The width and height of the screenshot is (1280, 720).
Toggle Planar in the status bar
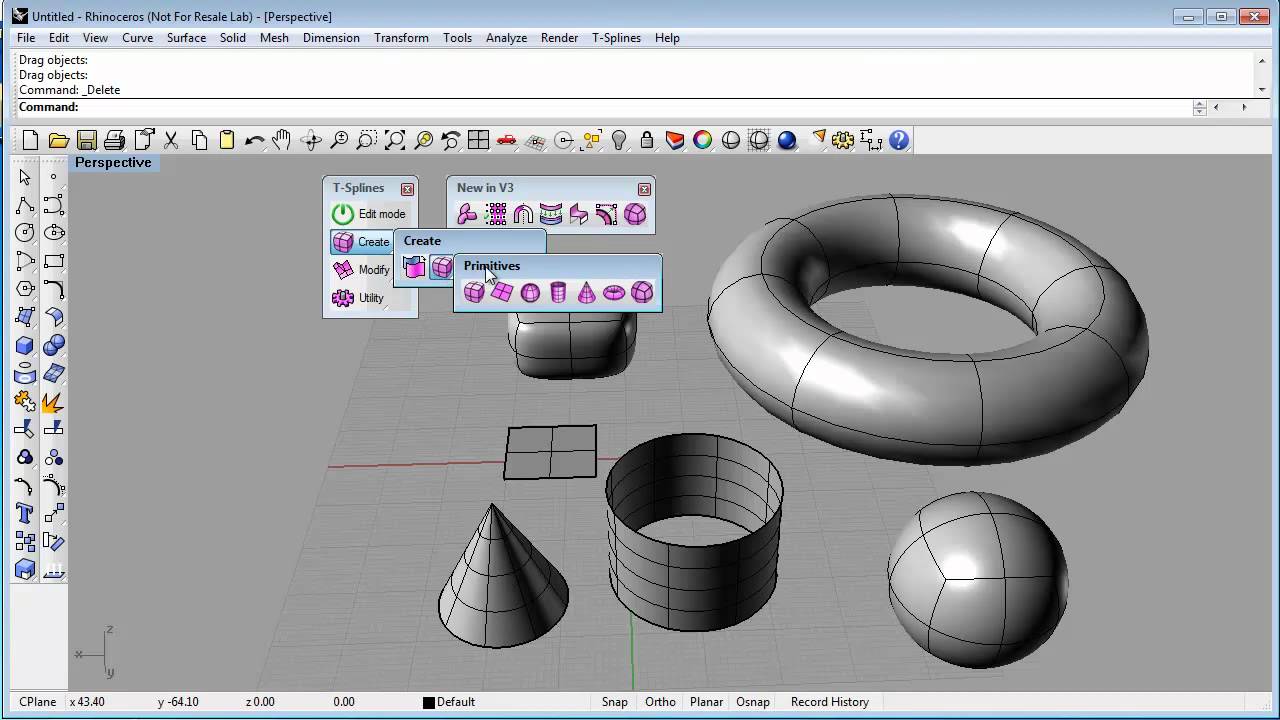point(706,702)
